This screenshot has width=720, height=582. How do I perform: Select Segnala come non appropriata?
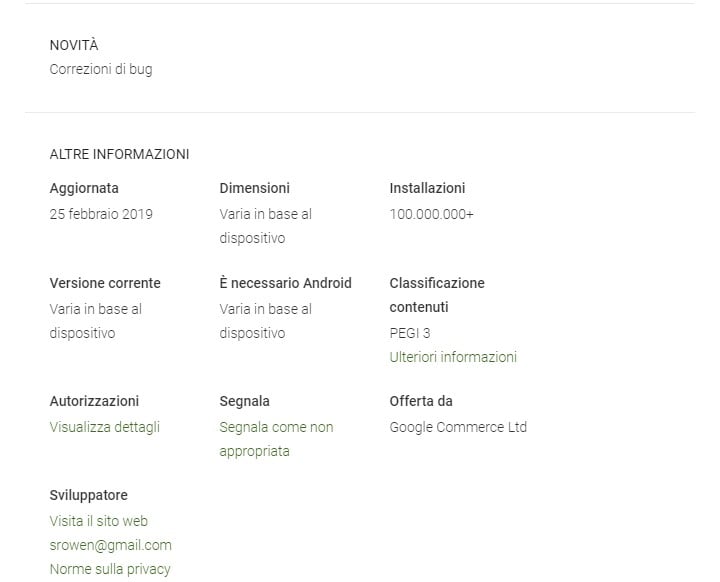point(276,427)
